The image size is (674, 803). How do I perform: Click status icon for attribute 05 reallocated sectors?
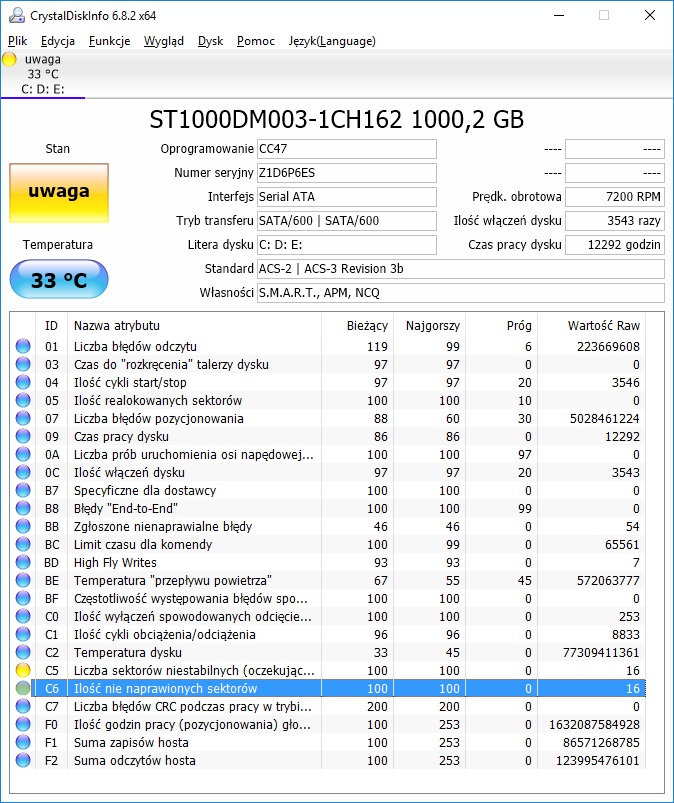point(23,400)
